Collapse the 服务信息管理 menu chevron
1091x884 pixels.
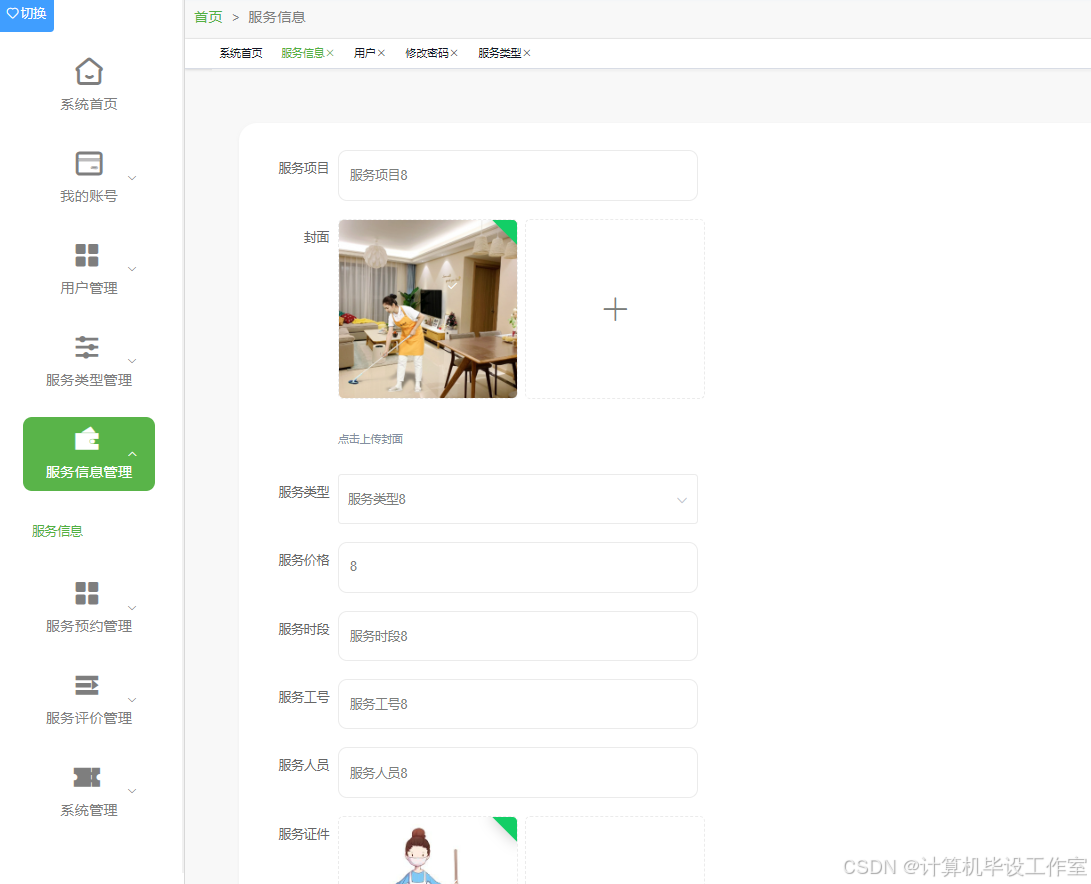tap(132, 454)
